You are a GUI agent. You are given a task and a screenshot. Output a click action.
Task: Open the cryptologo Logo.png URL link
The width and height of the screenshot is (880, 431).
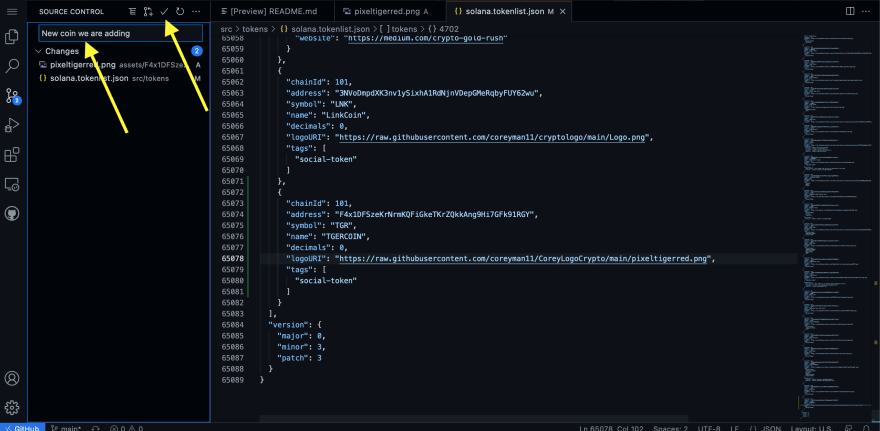click(494, 137)
